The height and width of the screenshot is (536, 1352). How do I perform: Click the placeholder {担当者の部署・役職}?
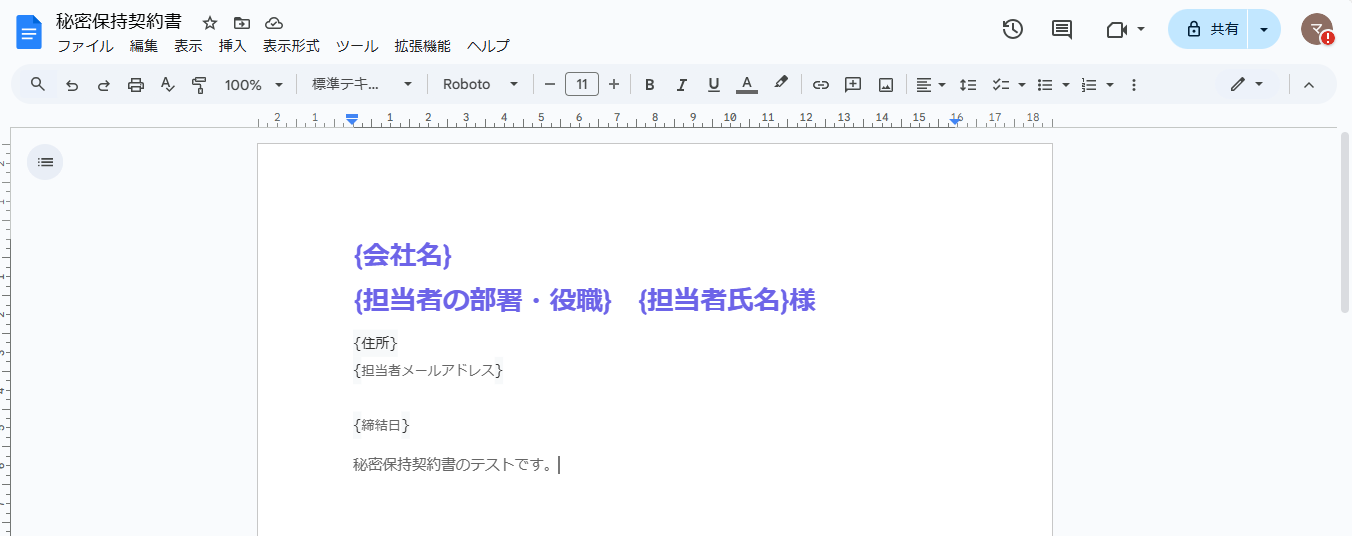pyautogui.click(x=482, y=300)
